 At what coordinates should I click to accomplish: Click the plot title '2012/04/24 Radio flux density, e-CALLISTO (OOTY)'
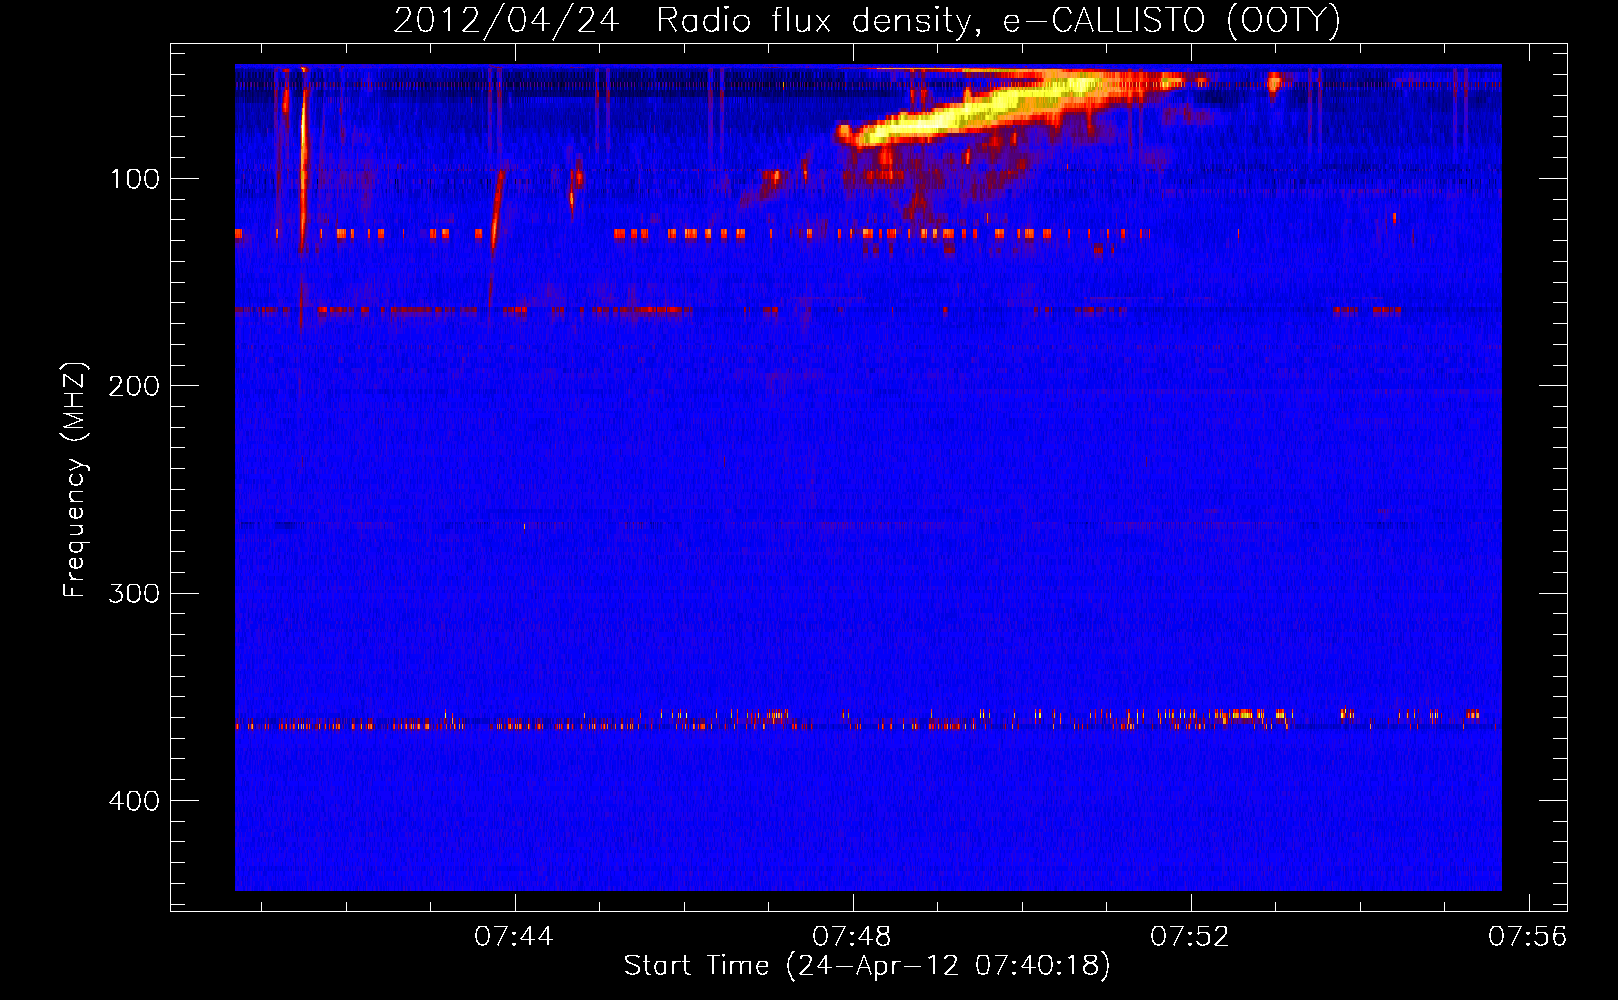[866, 20]
